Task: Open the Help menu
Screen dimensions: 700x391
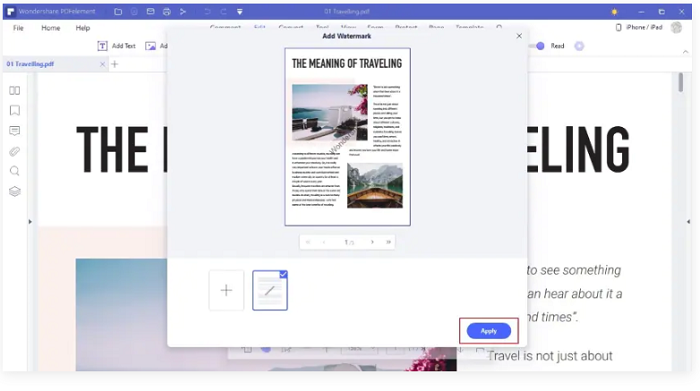Action: point(83,28)
